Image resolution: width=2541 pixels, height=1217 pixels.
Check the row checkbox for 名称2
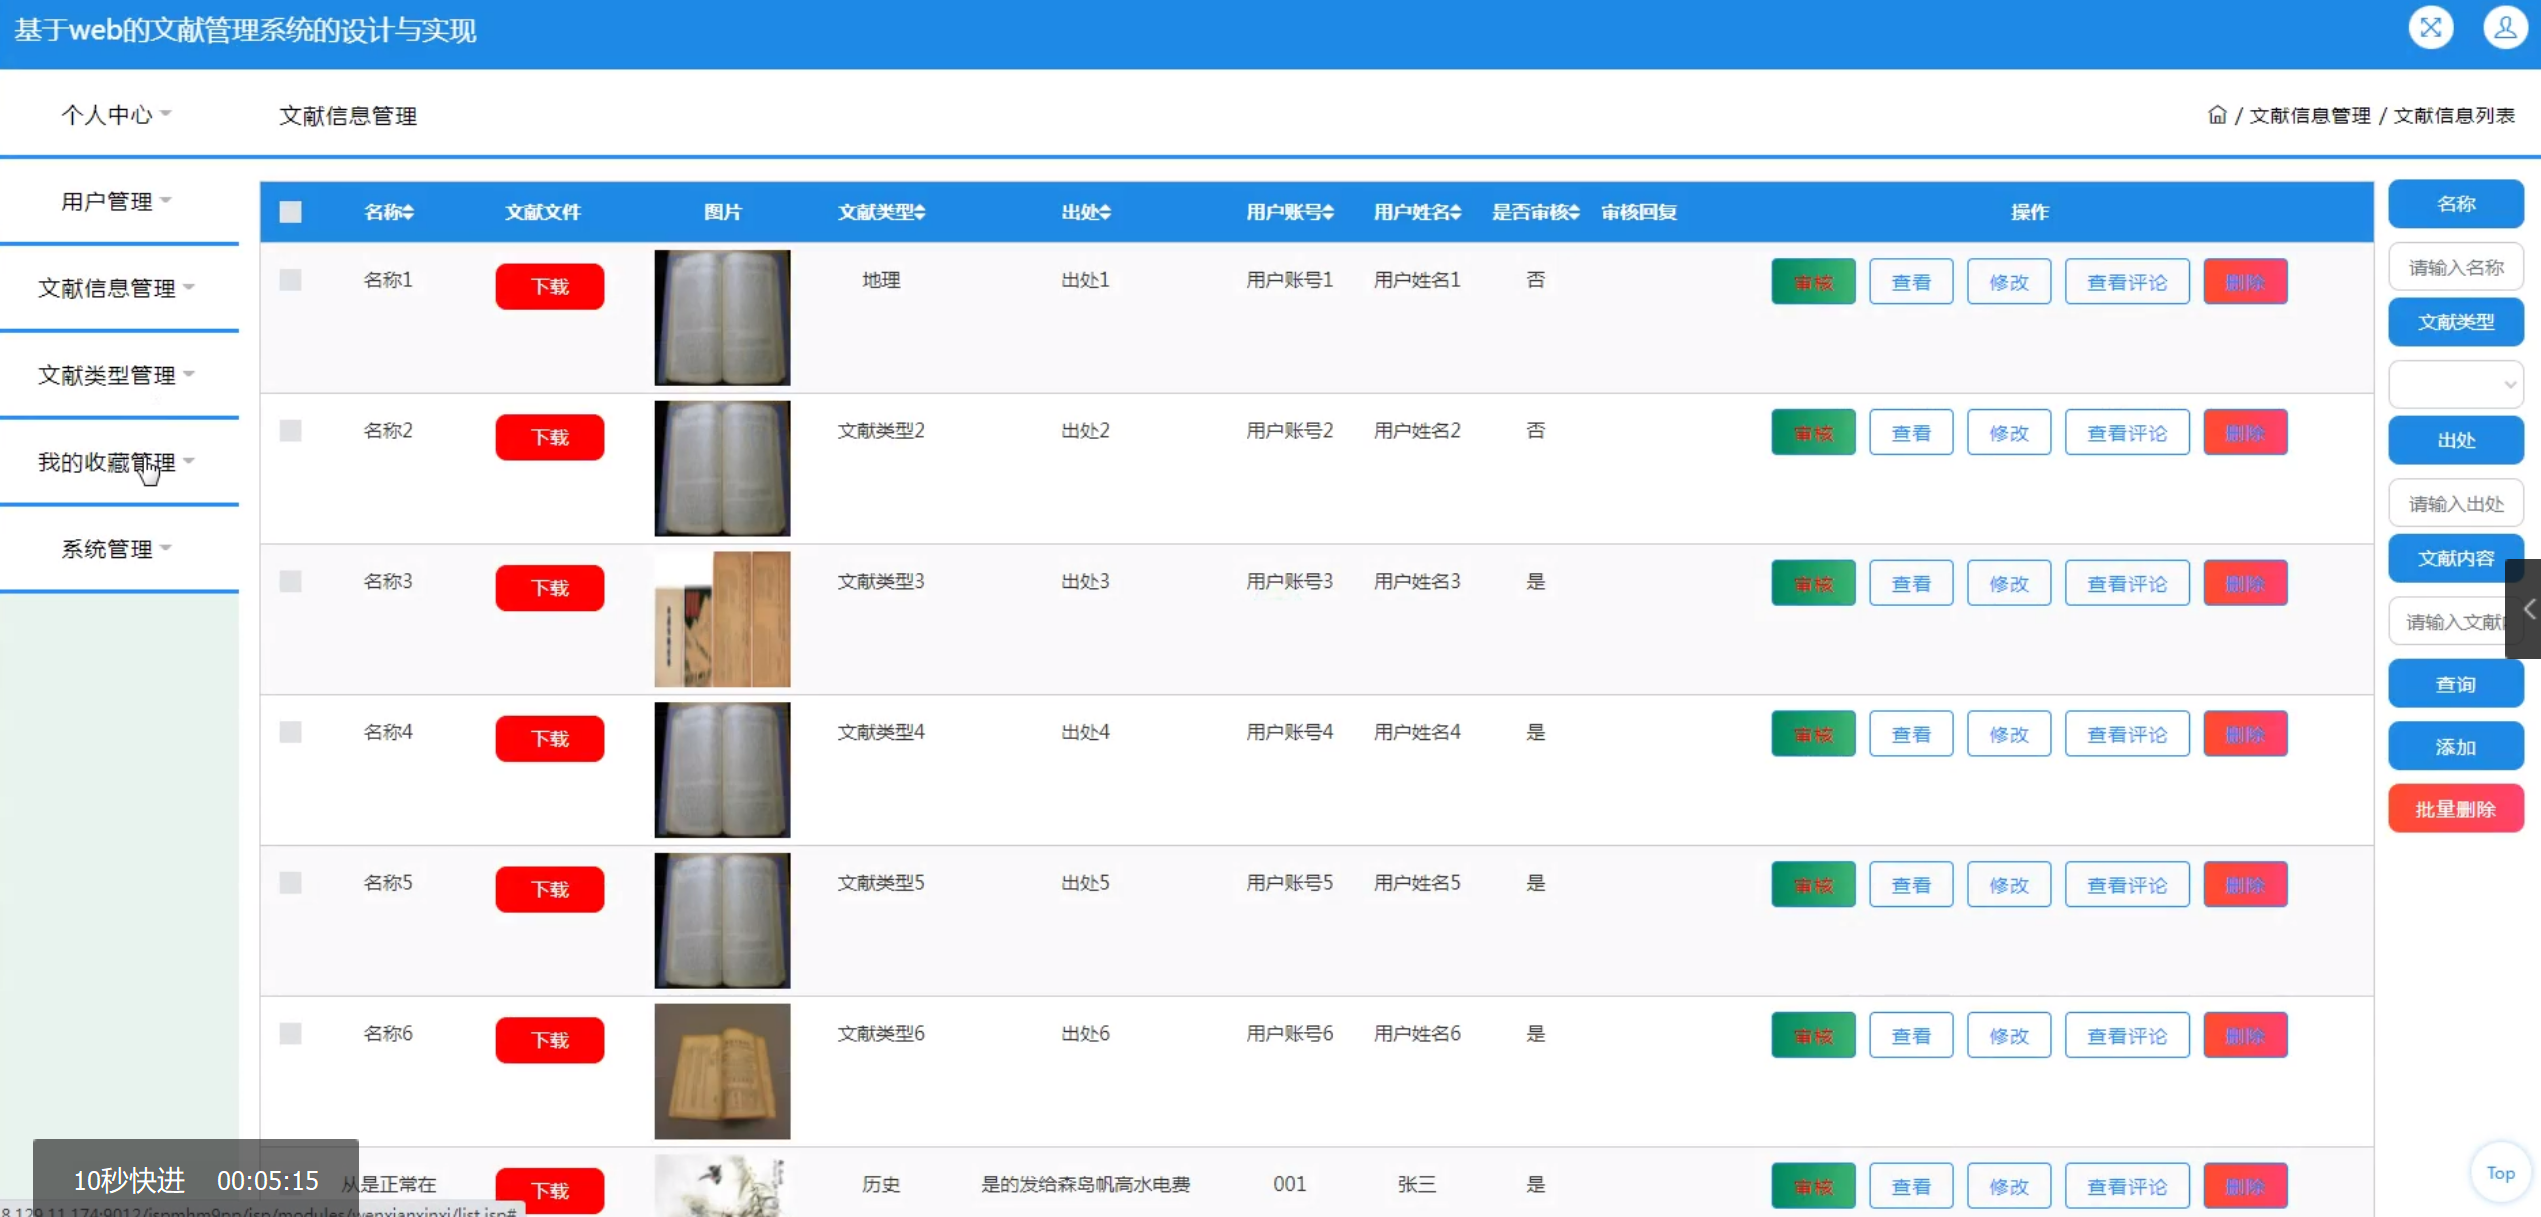290,431
